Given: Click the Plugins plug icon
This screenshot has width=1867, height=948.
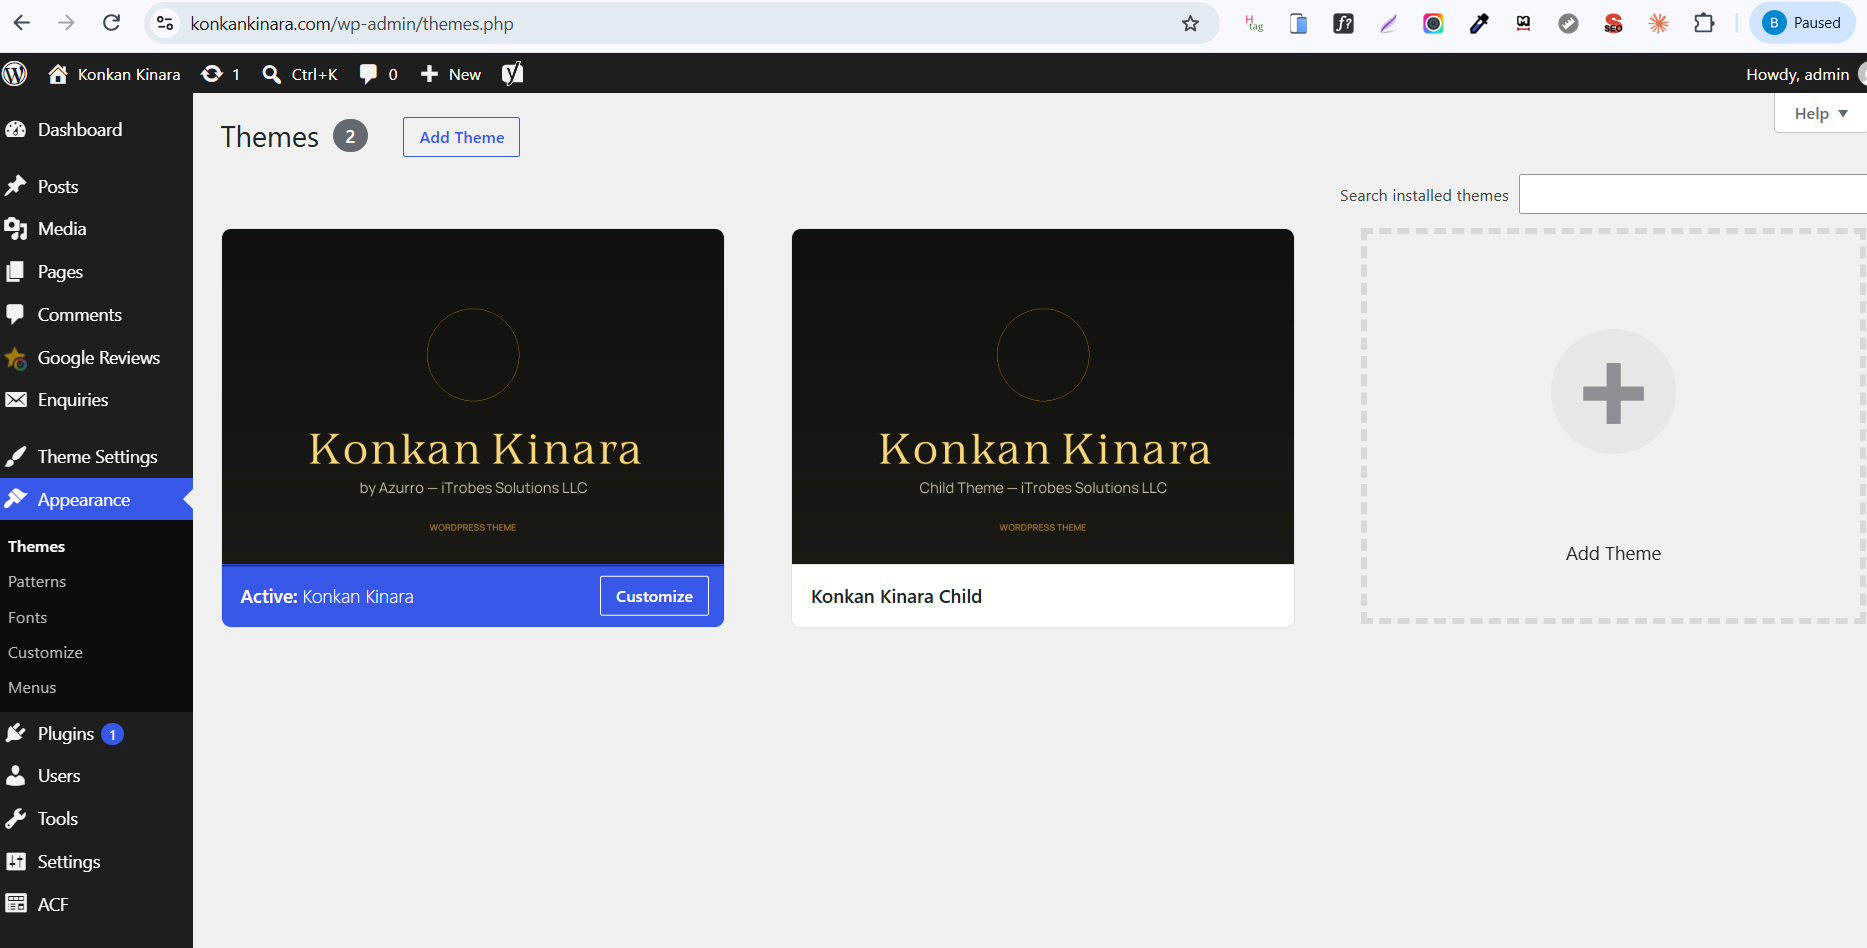Looking at the screenshot, I should (x=16, y=733).
